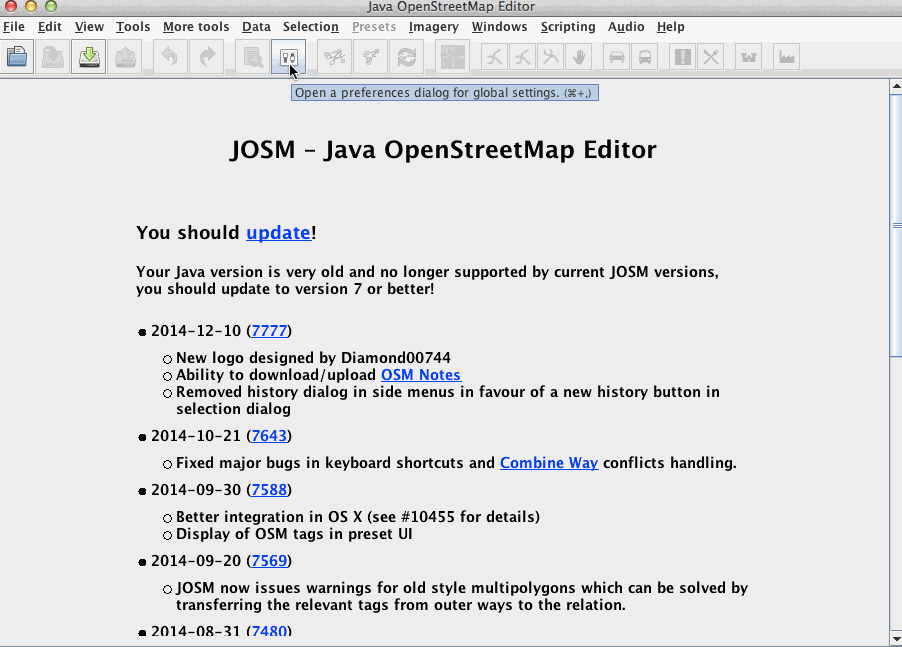Click the JOSM - Java OpenStreetMap Editor heading
The height and width of the screenshot is (647, 902).
pyautogui.click(x=443, y=150)
